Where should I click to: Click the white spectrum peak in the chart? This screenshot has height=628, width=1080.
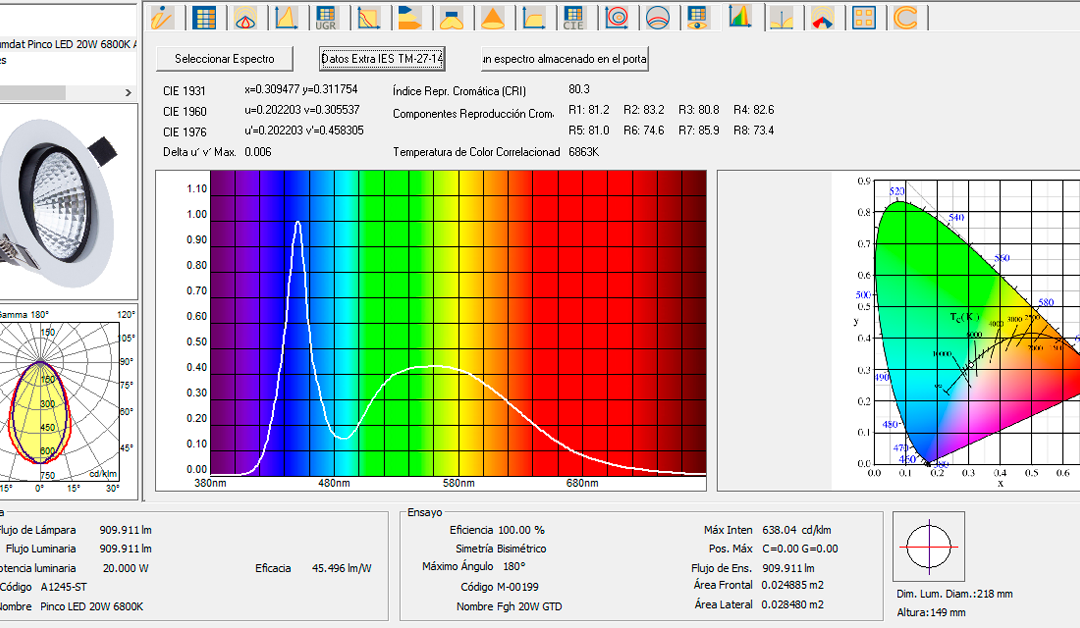coord(297,225)
